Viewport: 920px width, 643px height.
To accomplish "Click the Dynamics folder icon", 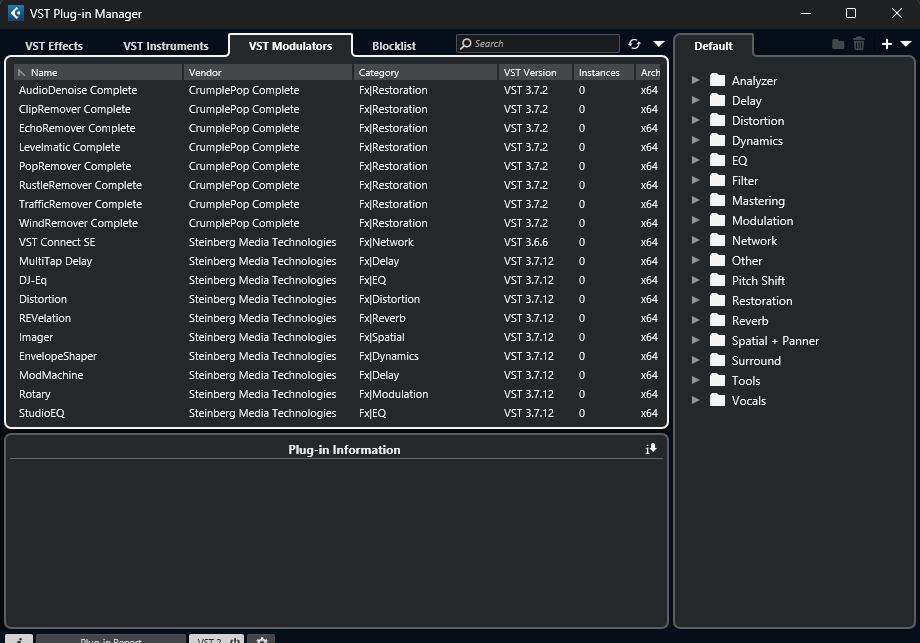I will (x=717, y=140).
